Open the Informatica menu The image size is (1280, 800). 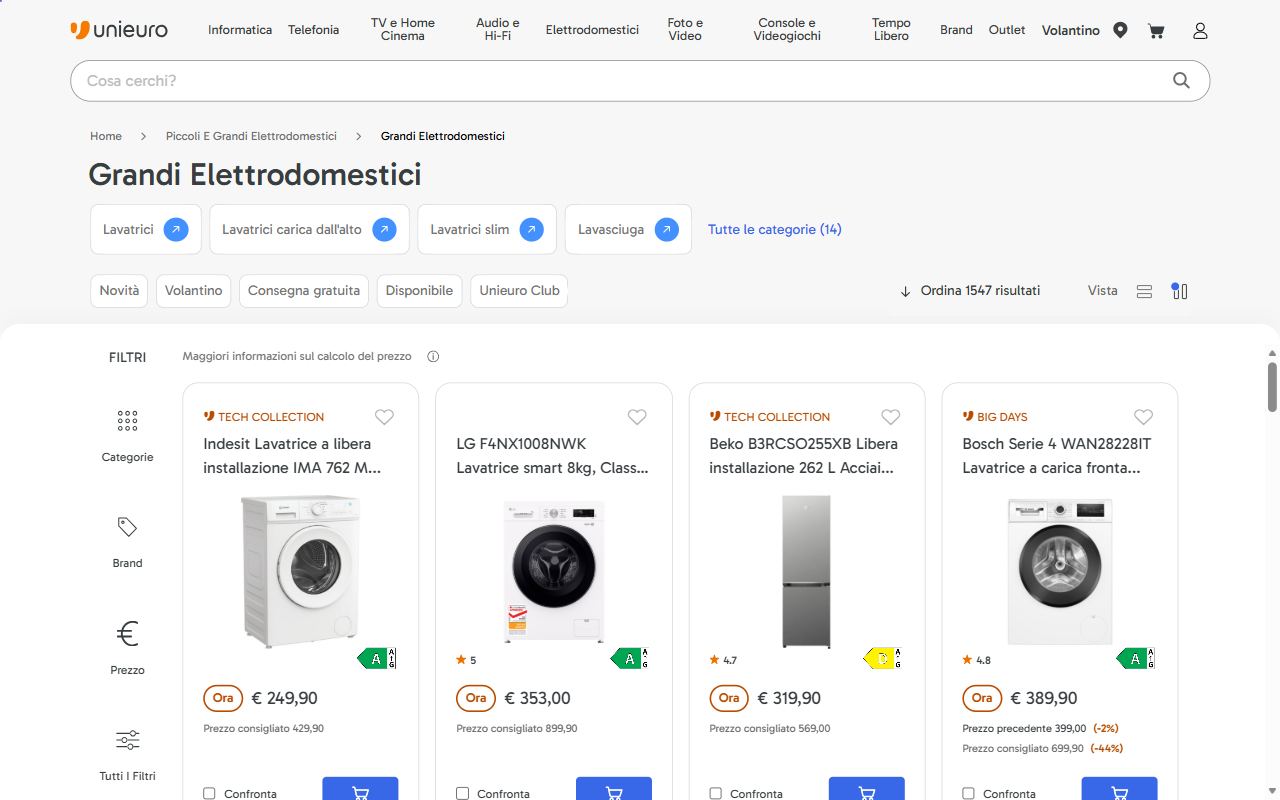240,30
